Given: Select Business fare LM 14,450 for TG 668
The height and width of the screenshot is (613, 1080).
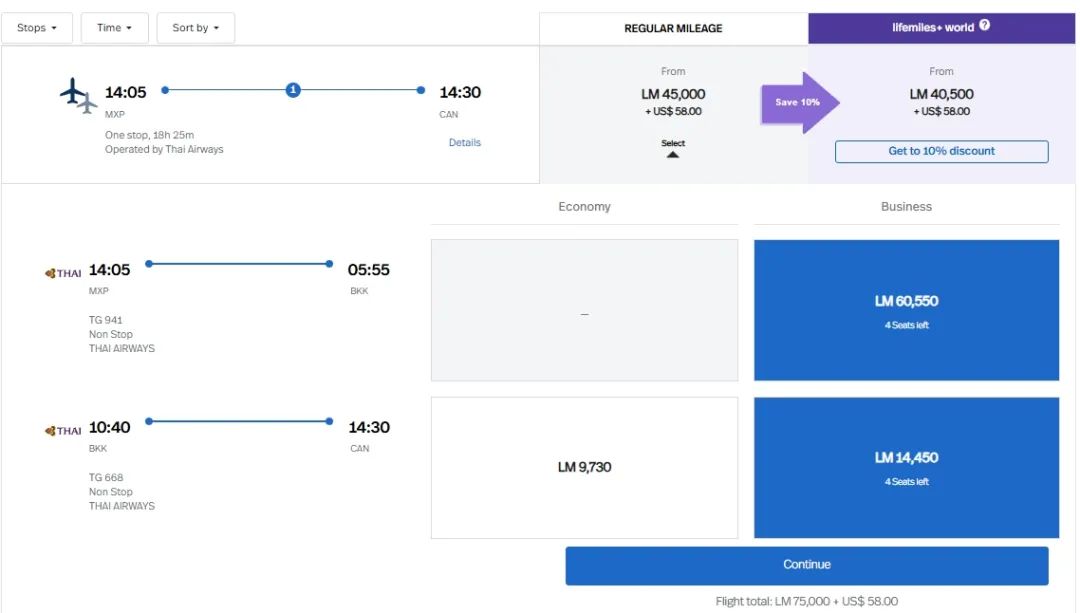Looking at the screenshot, I should [906, 467].
